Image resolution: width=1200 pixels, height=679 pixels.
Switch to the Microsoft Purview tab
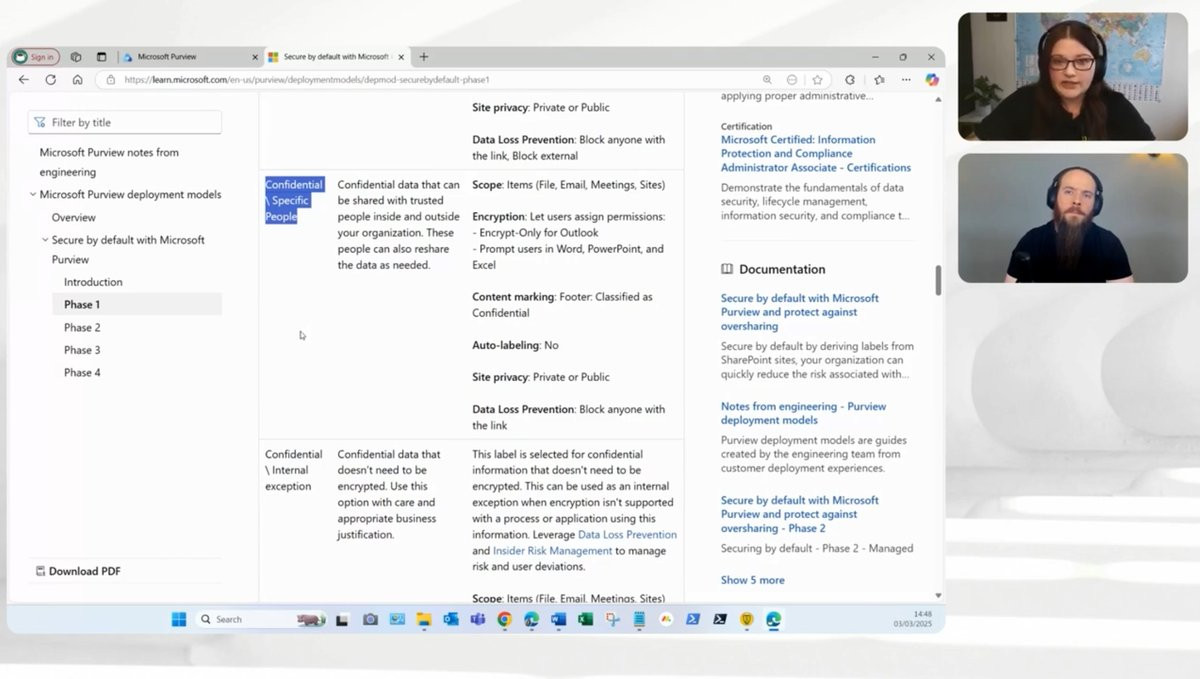click(189, 57)
